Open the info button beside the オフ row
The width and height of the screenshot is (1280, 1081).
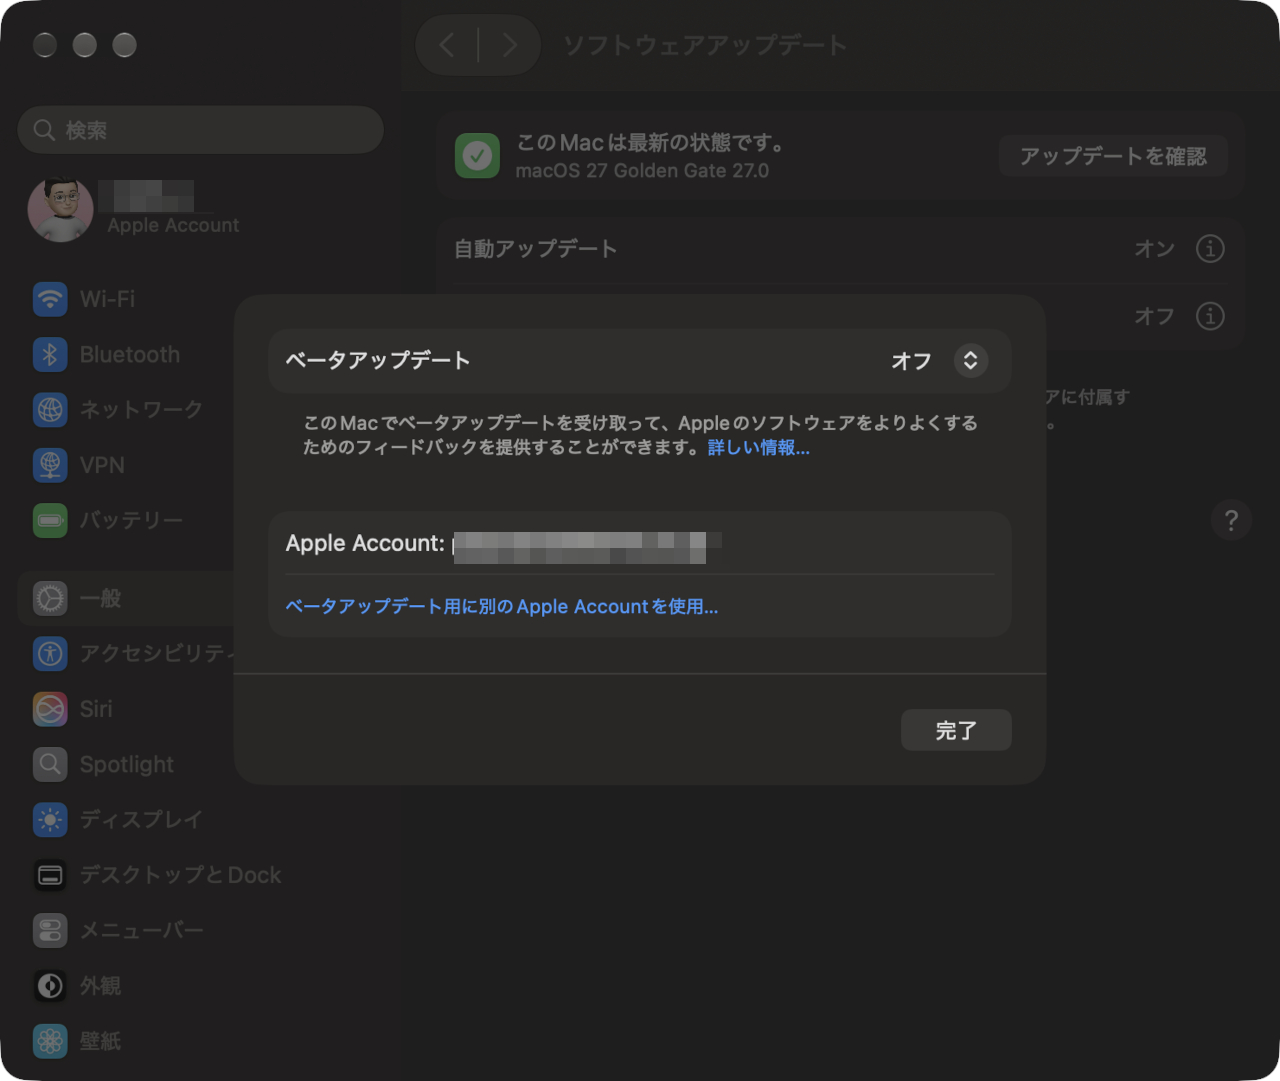pyautogui.click(x=1210, y=316)
